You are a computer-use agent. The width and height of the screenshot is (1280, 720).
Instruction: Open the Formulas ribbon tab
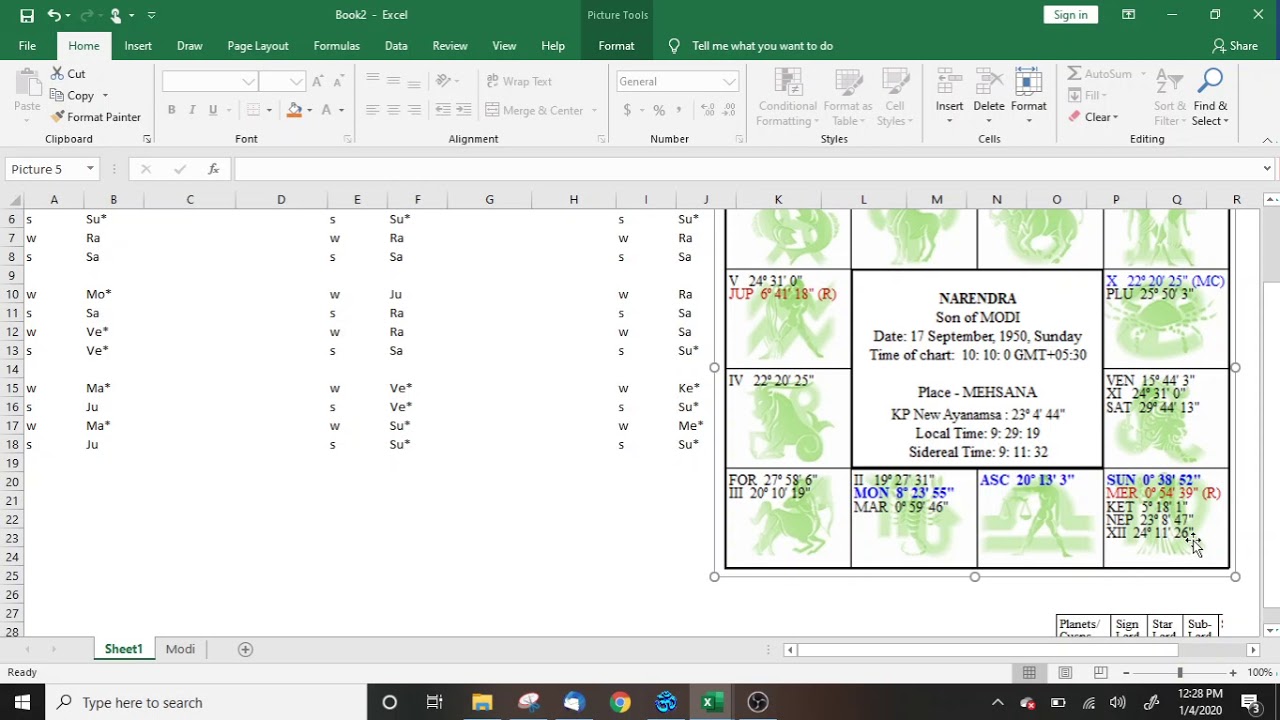[x=336, y=46]
